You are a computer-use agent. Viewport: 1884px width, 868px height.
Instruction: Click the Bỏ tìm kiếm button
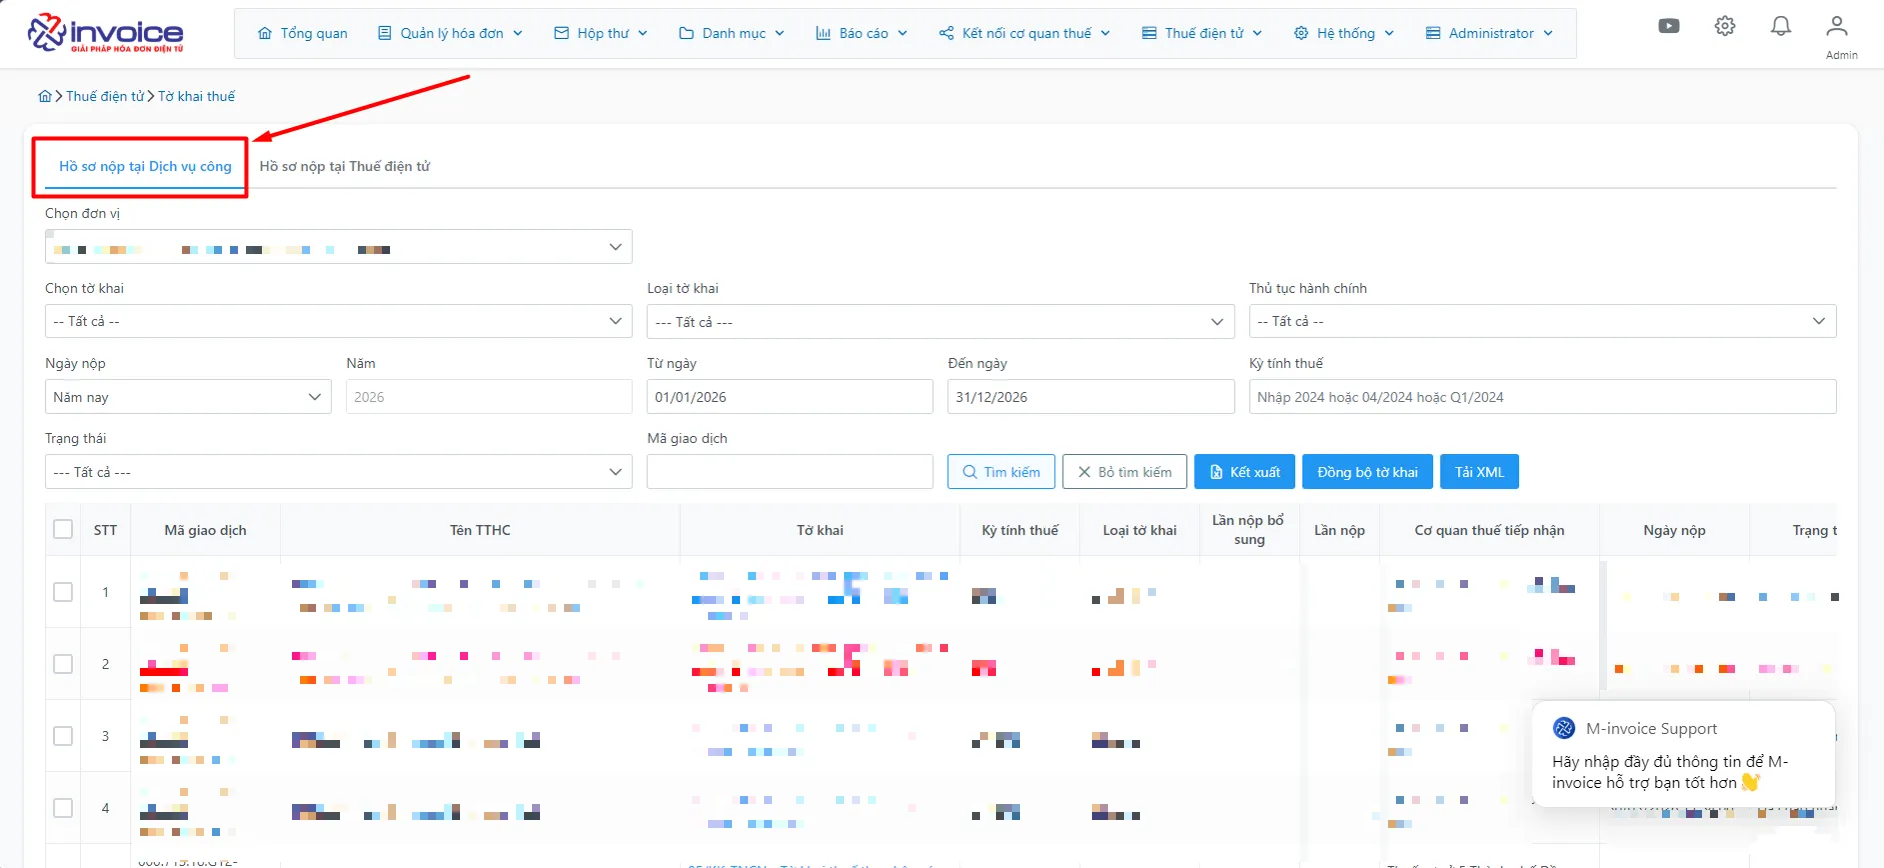click(1125, 472)
